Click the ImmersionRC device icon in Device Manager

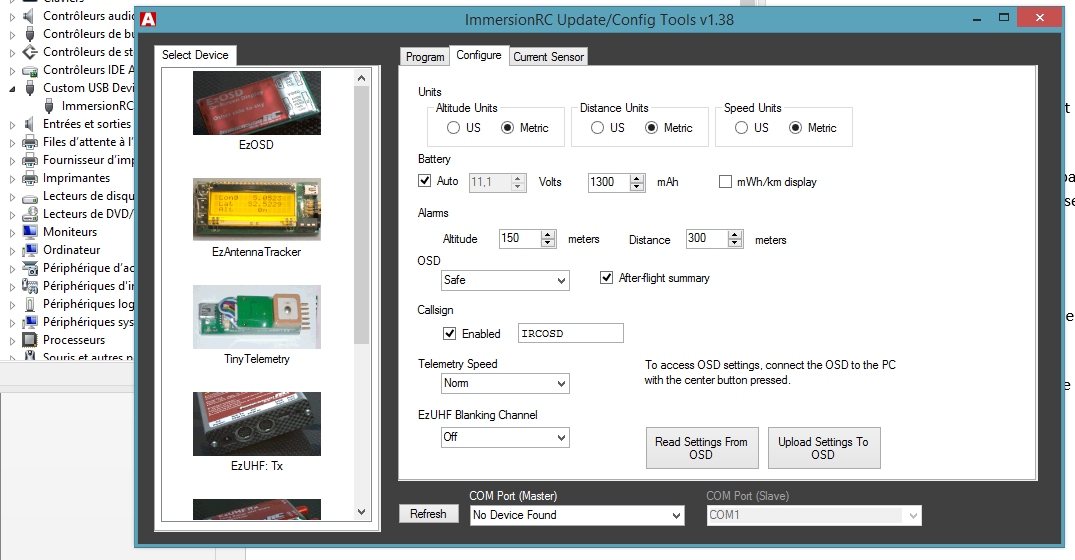(49, 106)
